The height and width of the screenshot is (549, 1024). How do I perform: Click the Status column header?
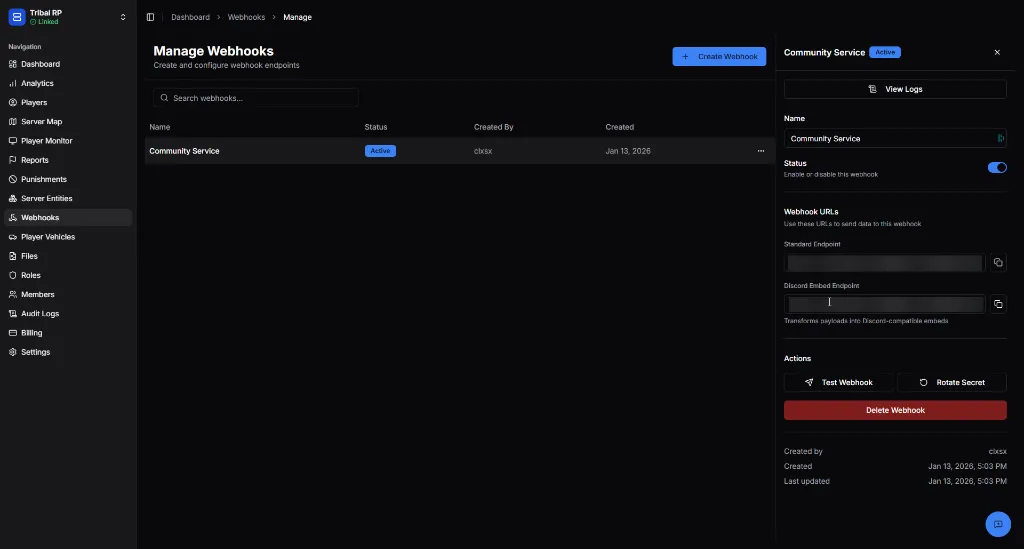(376, 127)
